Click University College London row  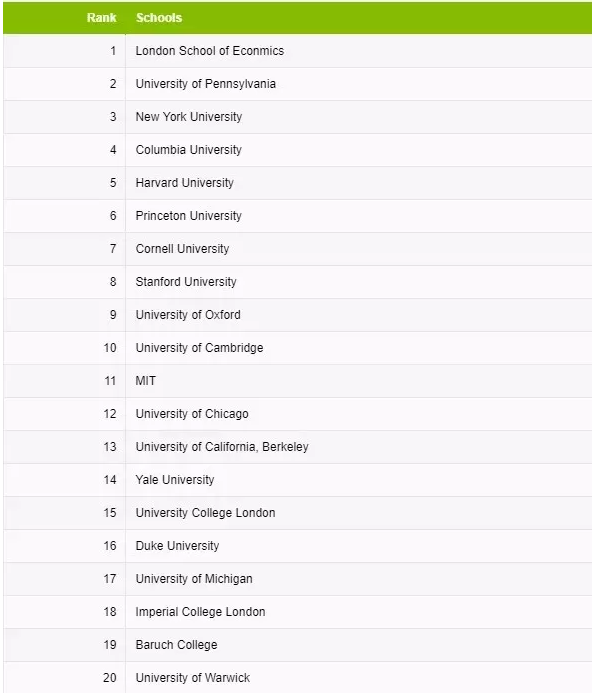coord(297,513)
